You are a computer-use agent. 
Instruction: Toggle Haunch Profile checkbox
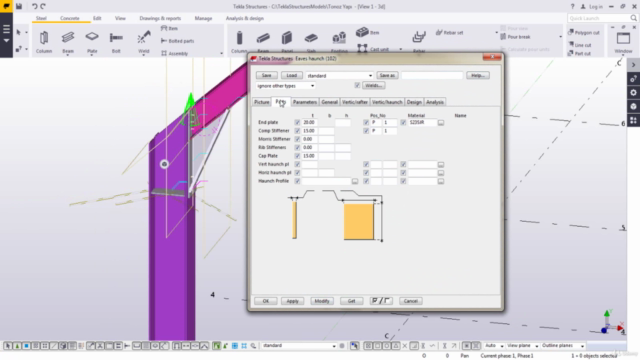(x=297, y=181)
